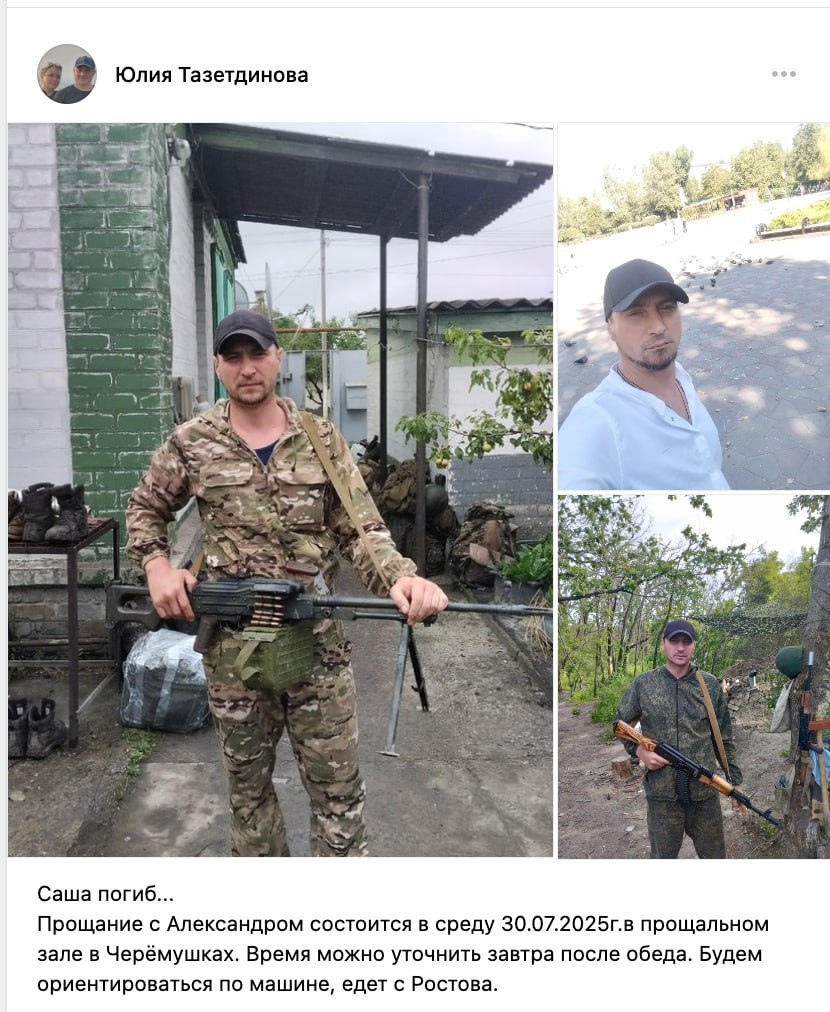Open the selfie photo with white shirt
This screenshot has width=830, height=1012.
pos(694,306)
